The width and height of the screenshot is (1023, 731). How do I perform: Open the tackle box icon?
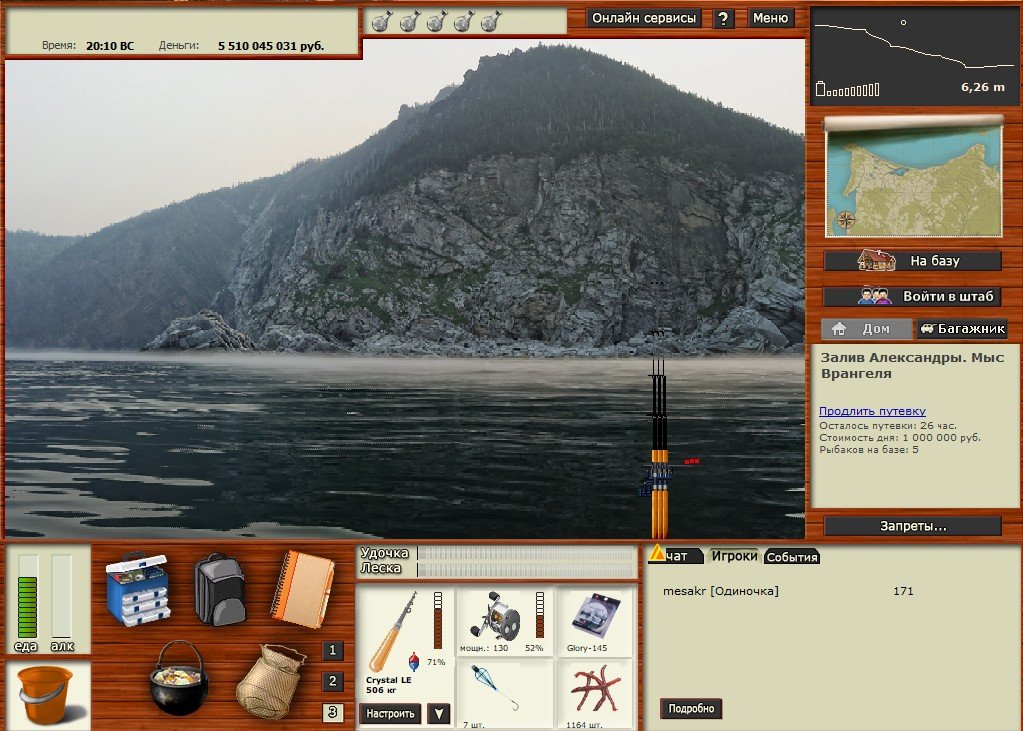(x=137, y=588)
